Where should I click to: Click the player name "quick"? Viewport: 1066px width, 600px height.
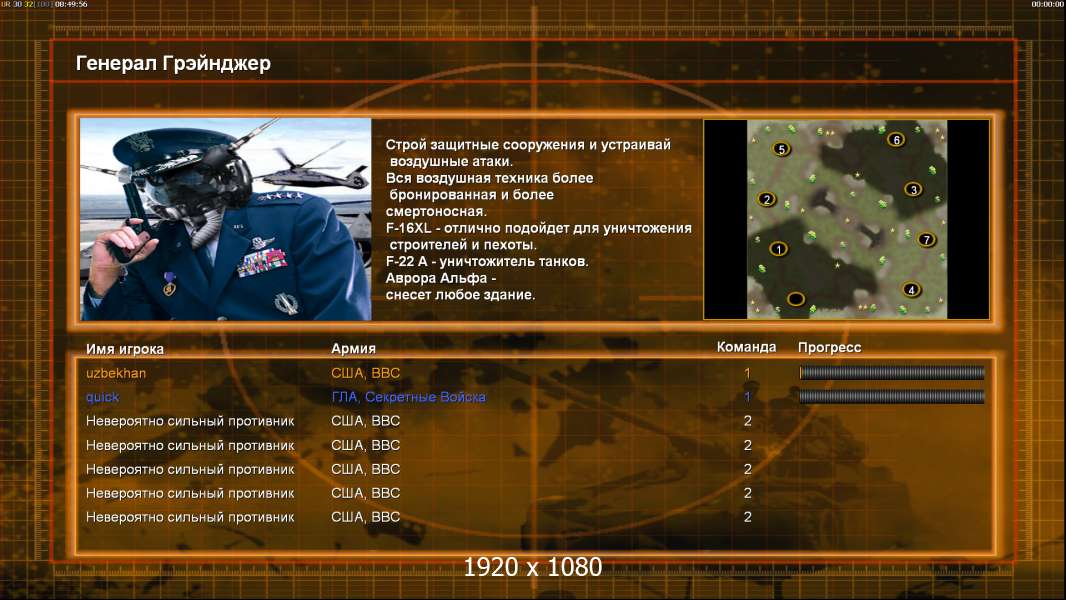click(102, 397)
